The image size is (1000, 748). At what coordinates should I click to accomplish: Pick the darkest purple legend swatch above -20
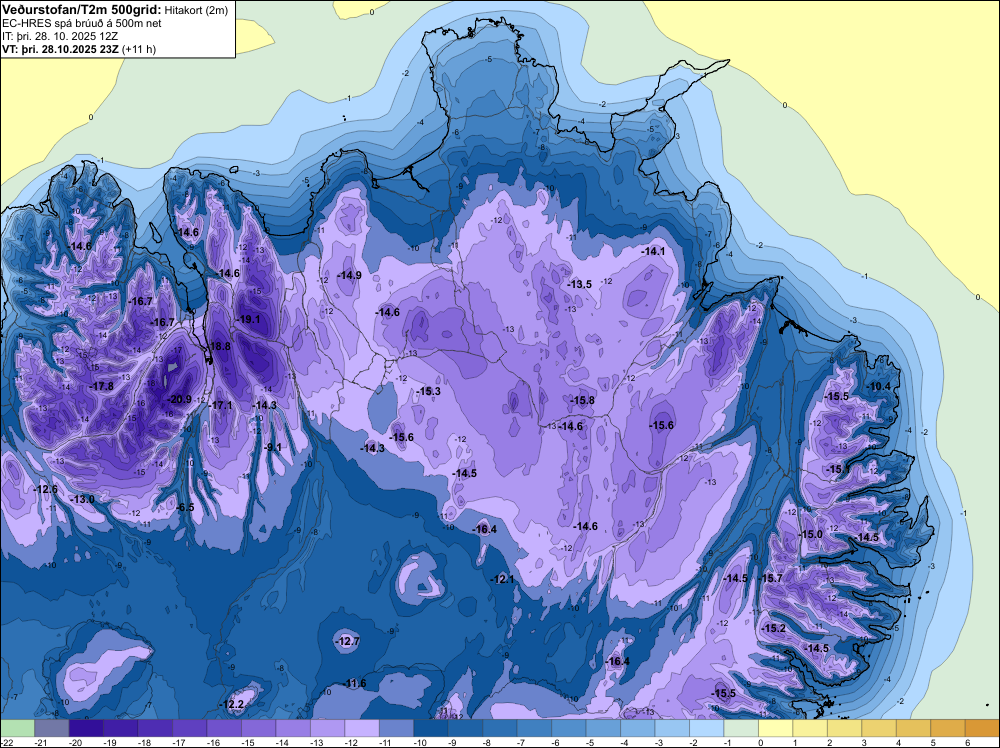85,728
